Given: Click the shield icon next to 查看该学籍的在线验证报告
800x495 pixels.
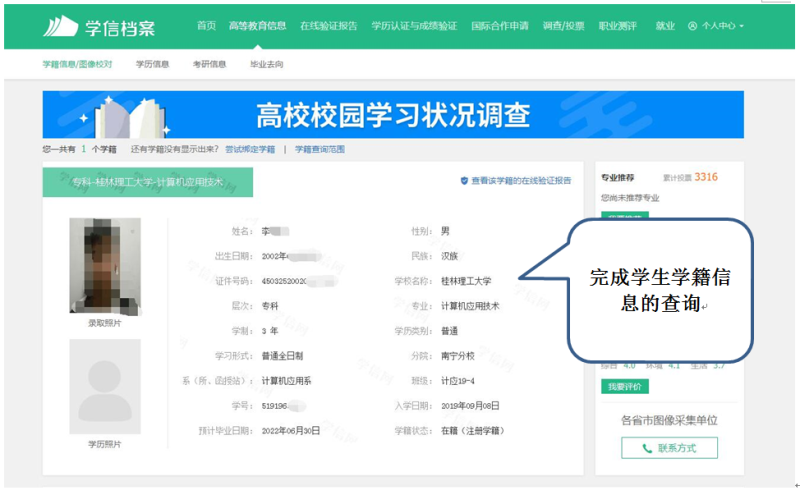Looking at the screenshot, I should (464, 181).
